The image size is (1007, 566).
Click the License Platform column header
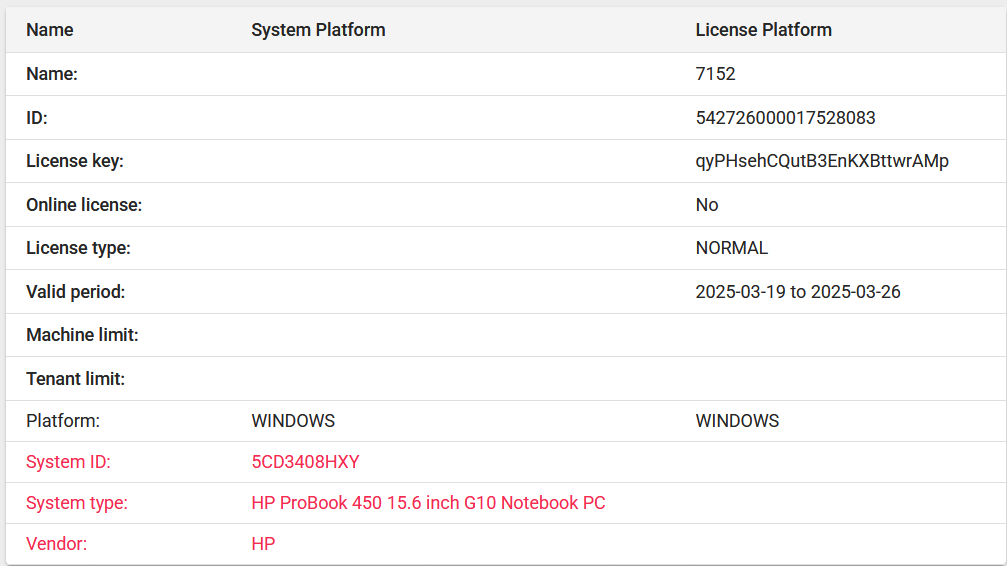tap(763, 30)
